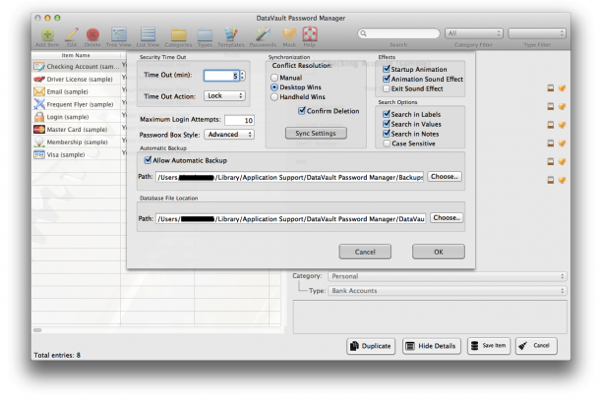Switch to List View icon
Screen dimensions: 600x400
(x=148, y=35)
